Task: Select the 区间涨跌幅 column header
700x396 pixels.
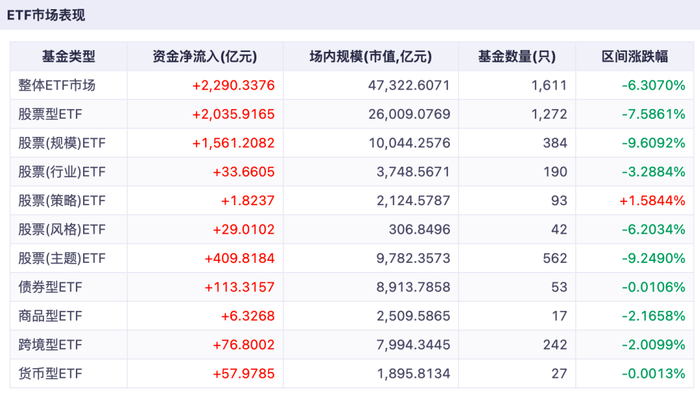Action: pyautogui.click(x=635, y=57)
